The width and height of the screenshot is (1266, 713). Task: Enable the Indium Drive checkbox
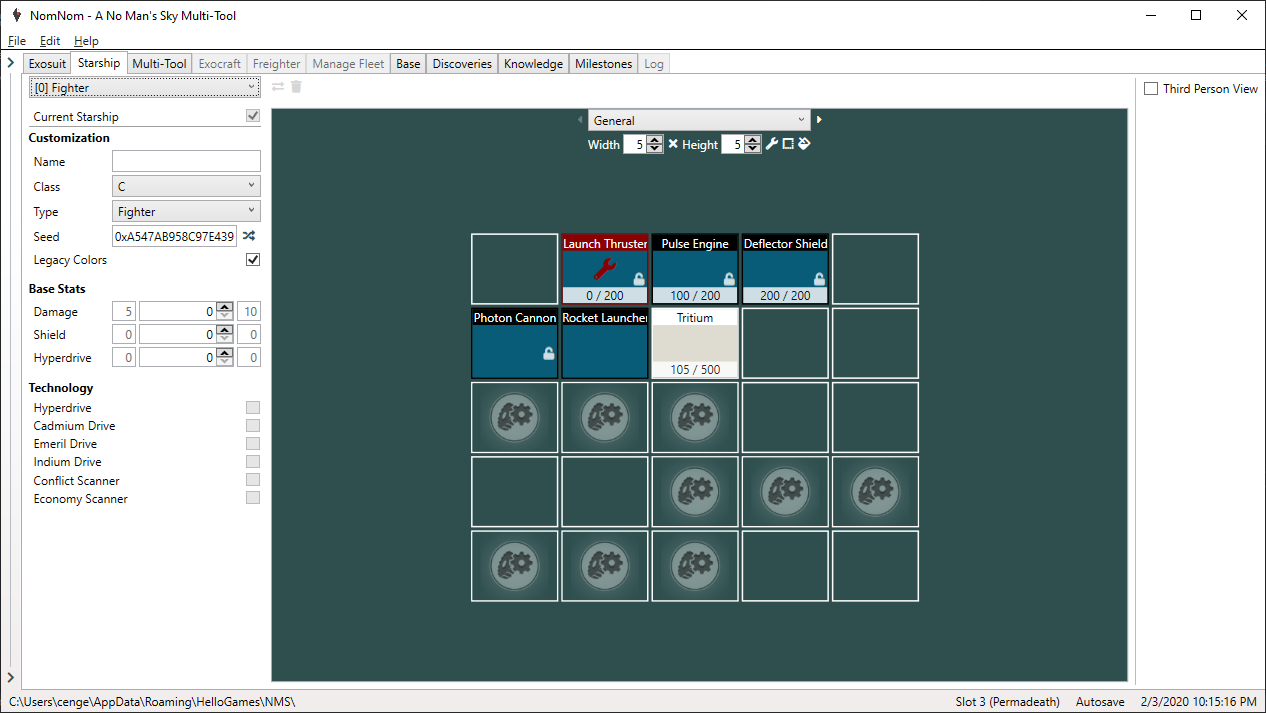point(253,462)
